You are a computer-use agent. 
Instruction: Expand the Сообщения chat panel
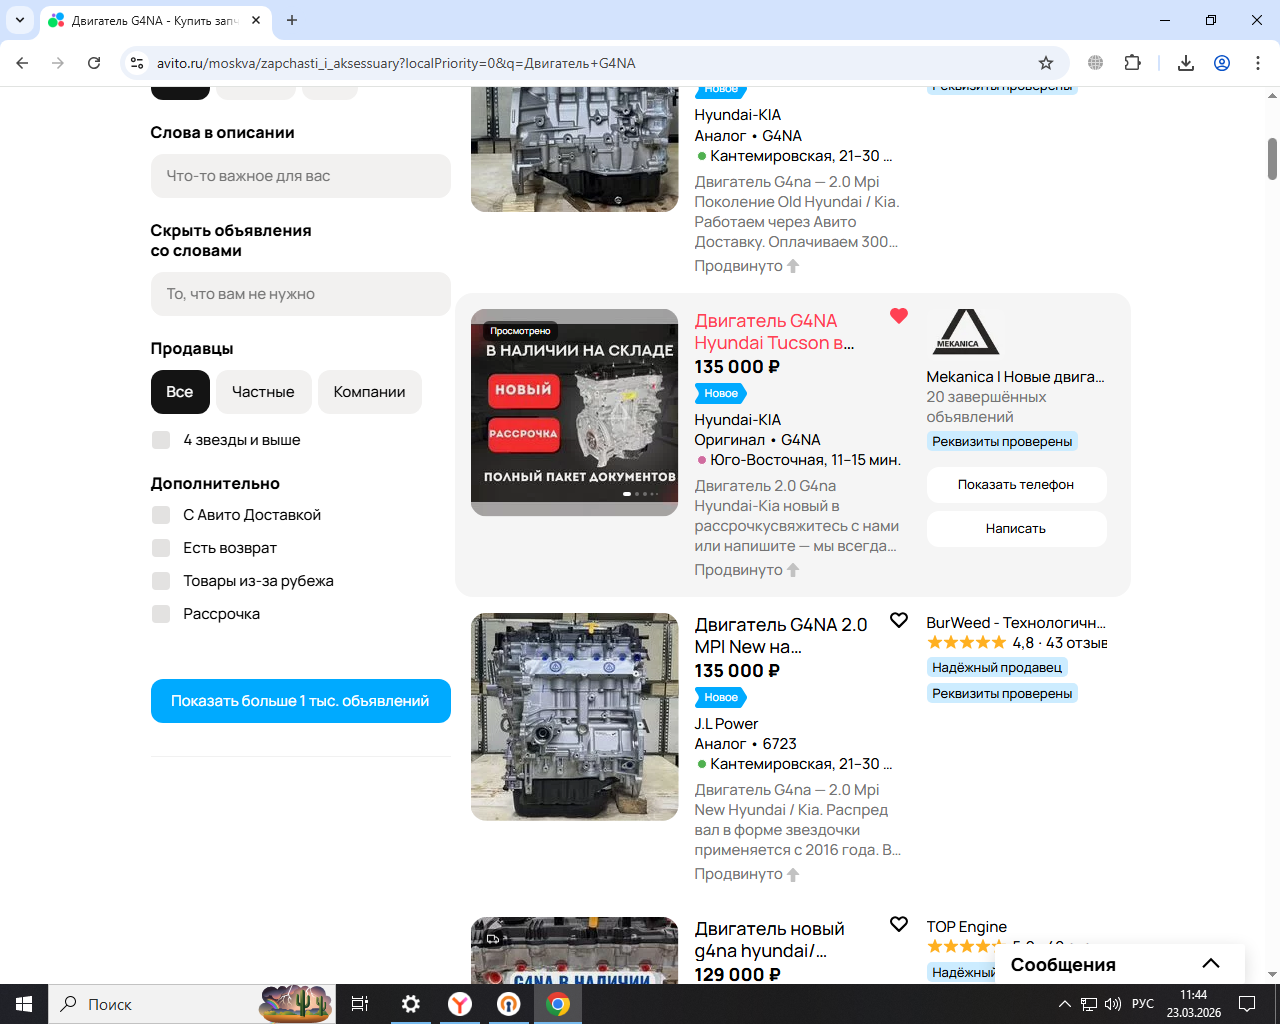tap(1120, 964)
